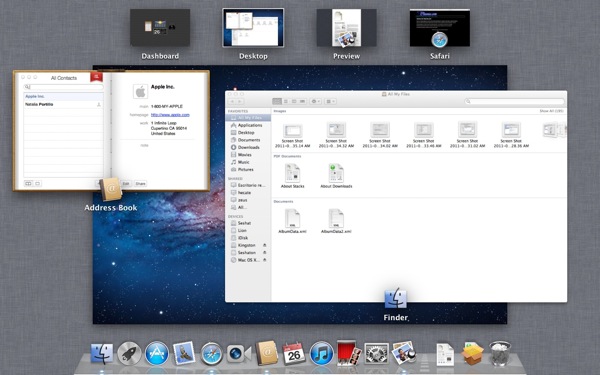
Task: Switch to the Preview full-screen space
Action: coord(346,28)
